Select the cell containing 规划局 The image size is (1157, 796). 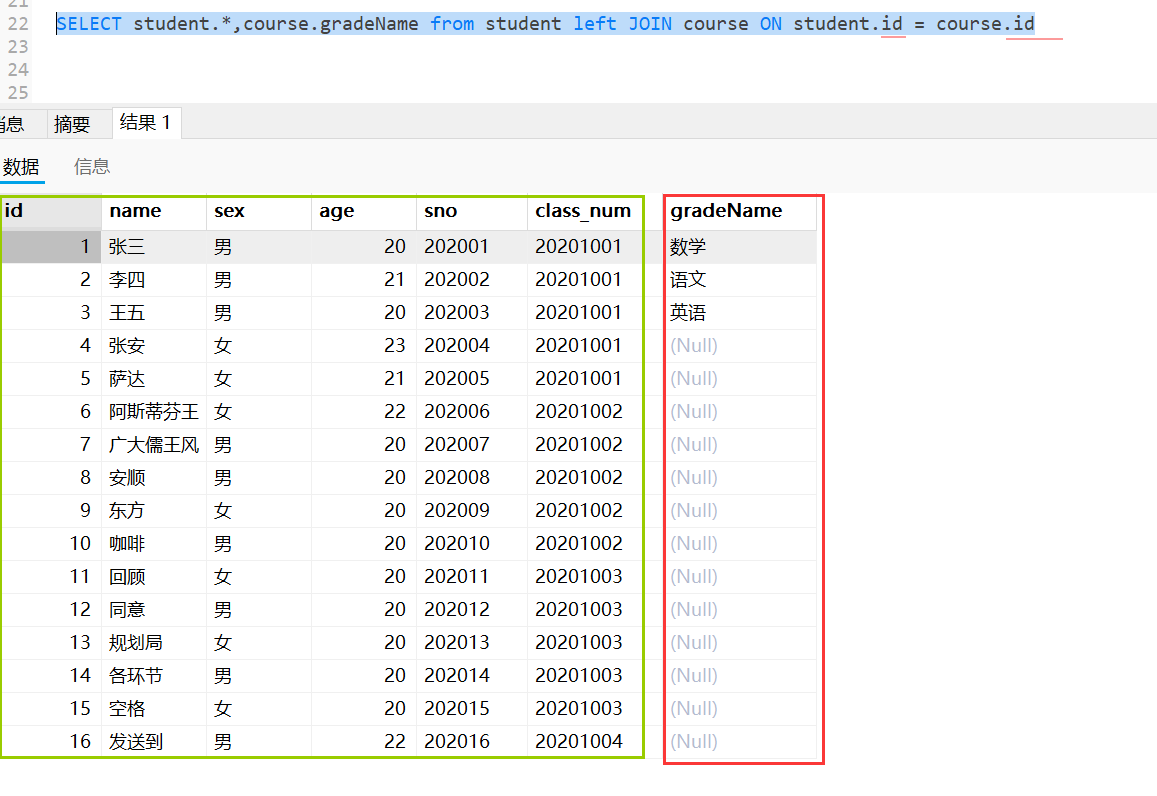[153, 643]
